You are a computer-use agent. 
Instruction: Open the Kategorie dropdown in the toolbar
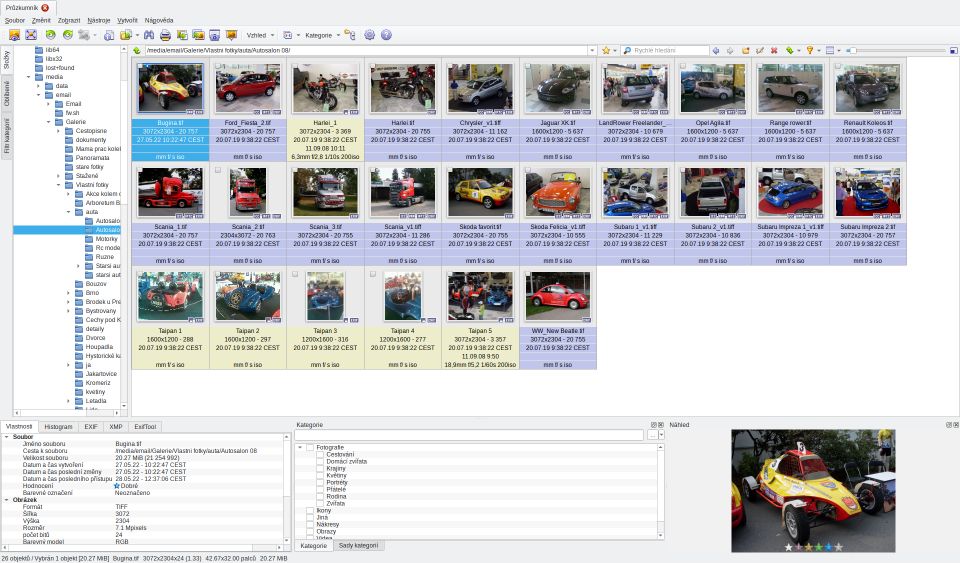coord(323,35)
